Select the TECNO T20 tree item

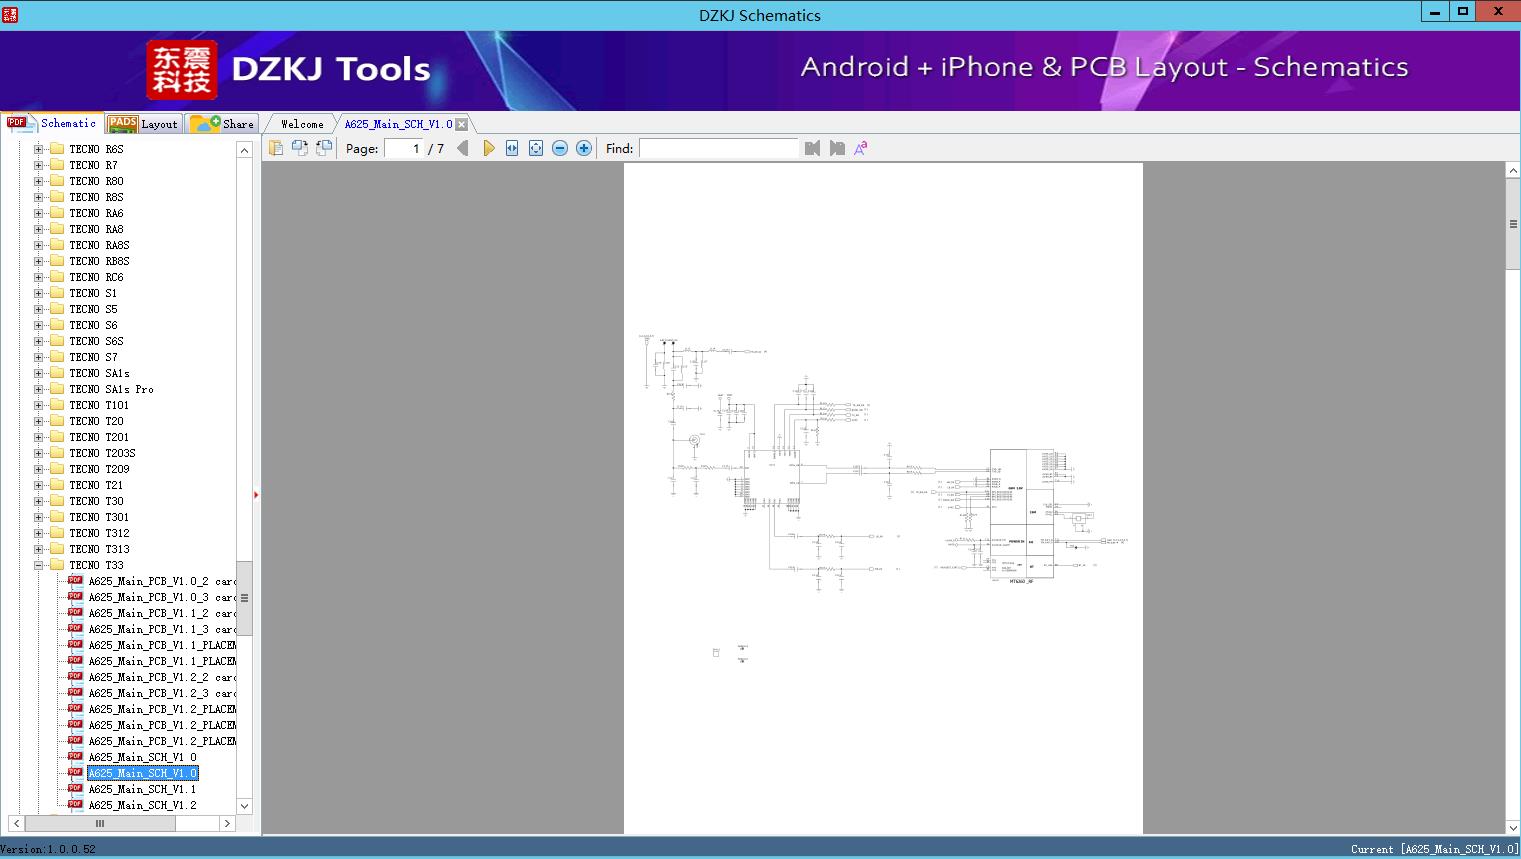(x=96, y=421)
